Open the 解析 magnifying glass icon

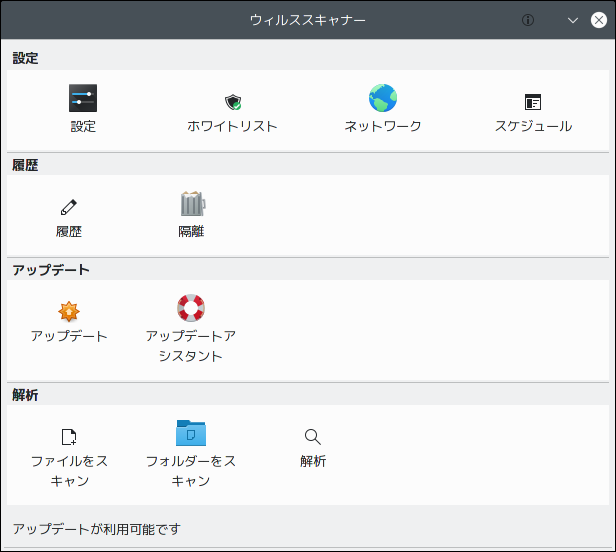click(313, 437)
